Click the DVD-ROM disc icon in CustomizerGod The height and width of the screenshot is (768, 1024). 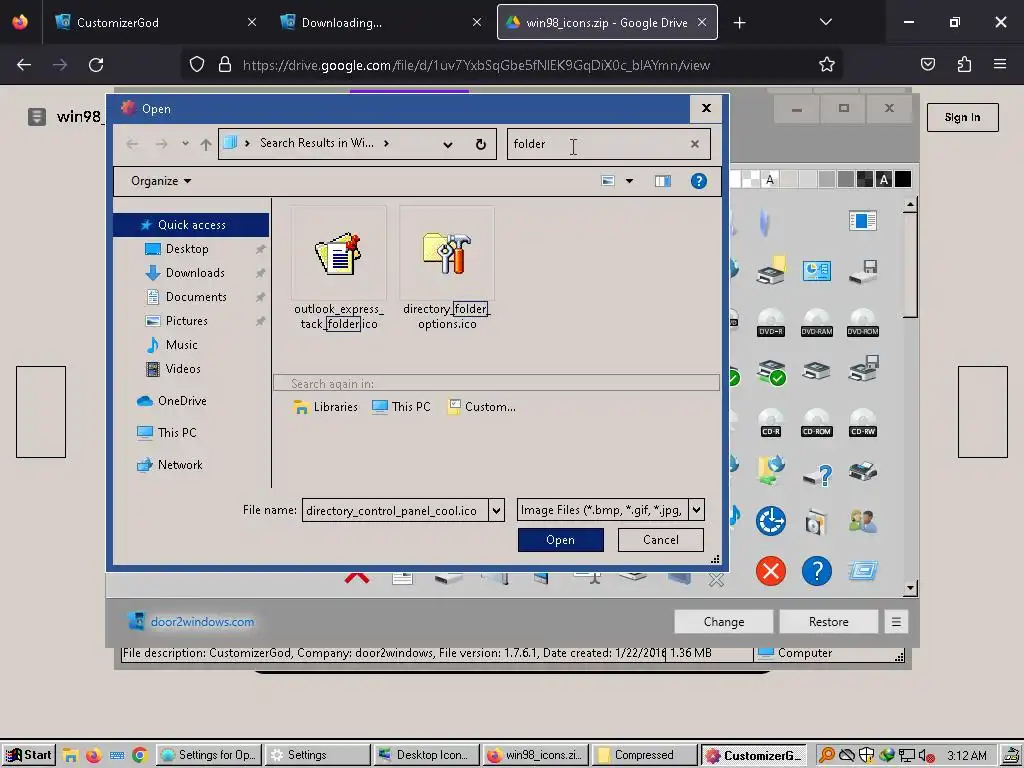[x=863, y=322]
